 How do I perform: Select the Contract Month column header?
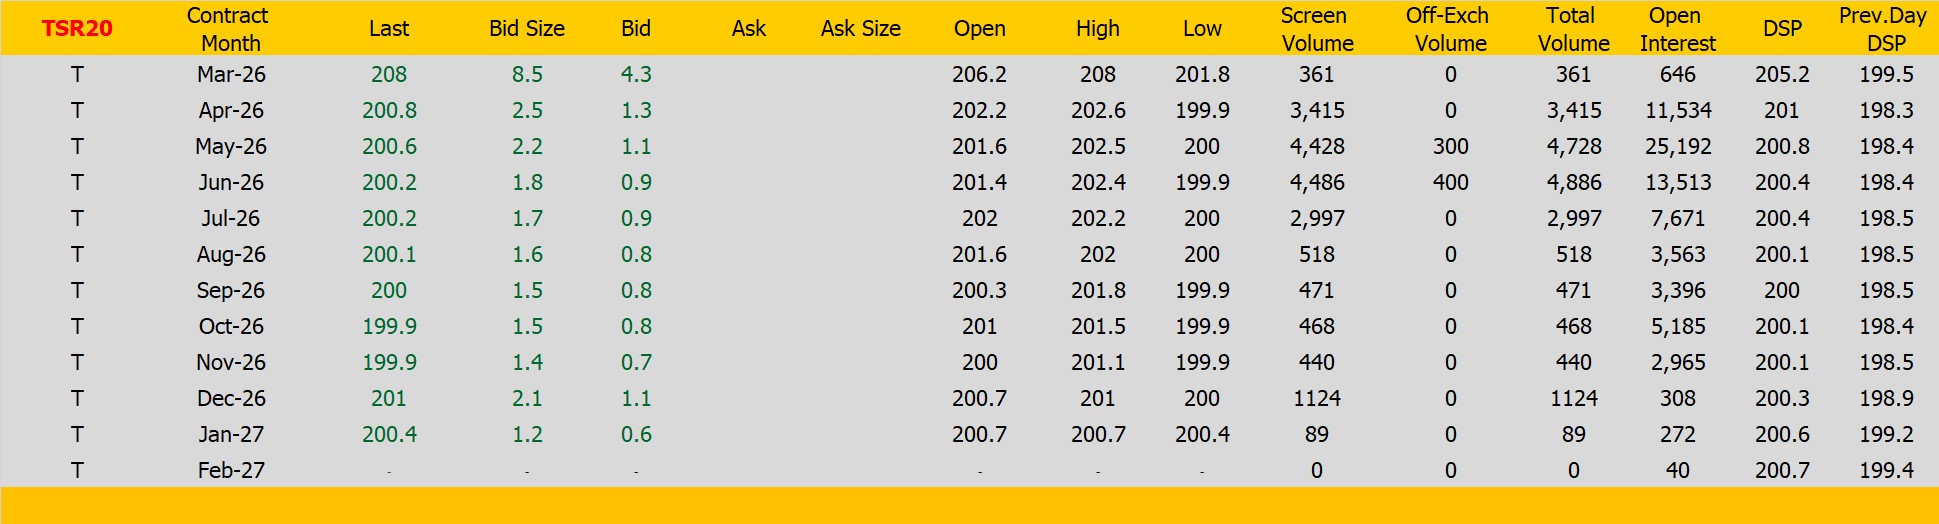pos(229,29)
